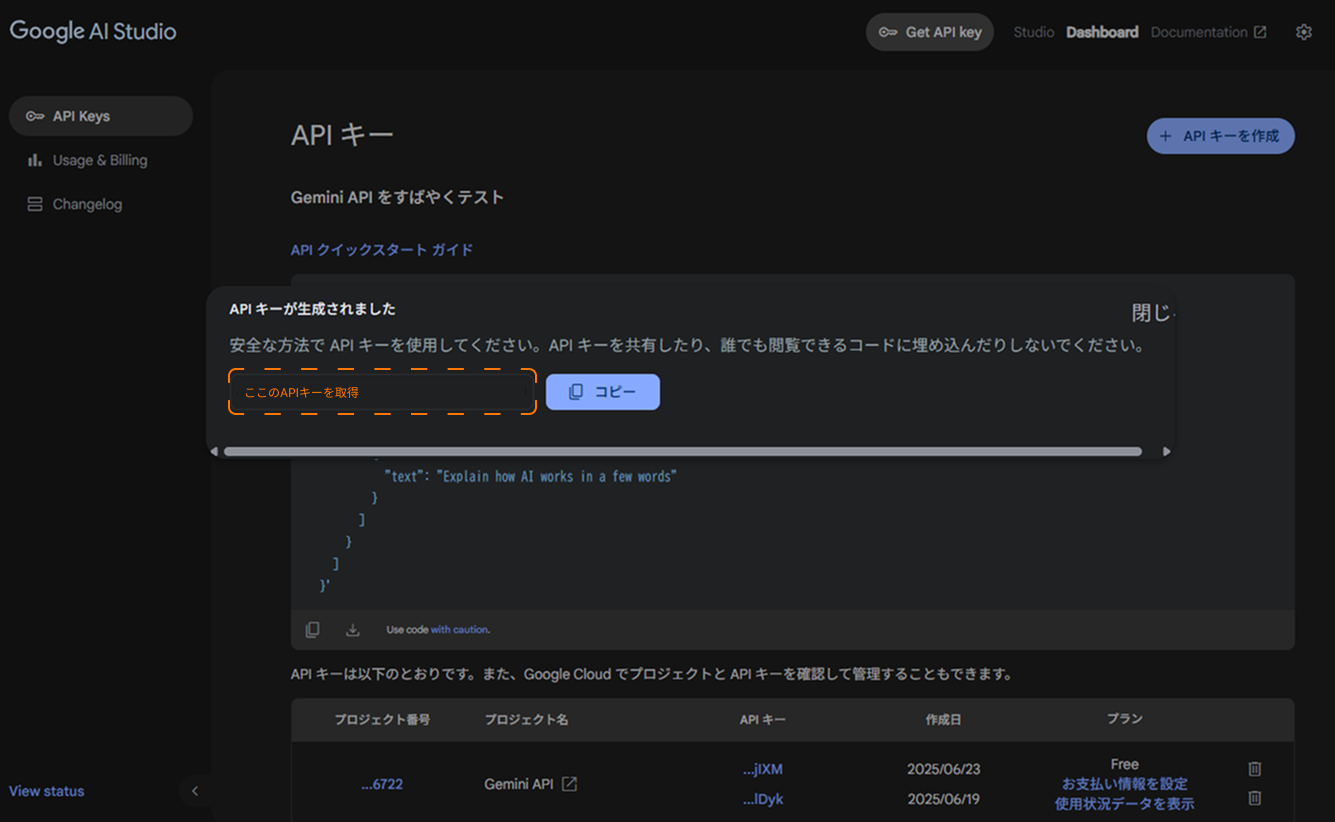Click the Get API key button
Viewport: 1335px width, 822px height.
[930, 32]
